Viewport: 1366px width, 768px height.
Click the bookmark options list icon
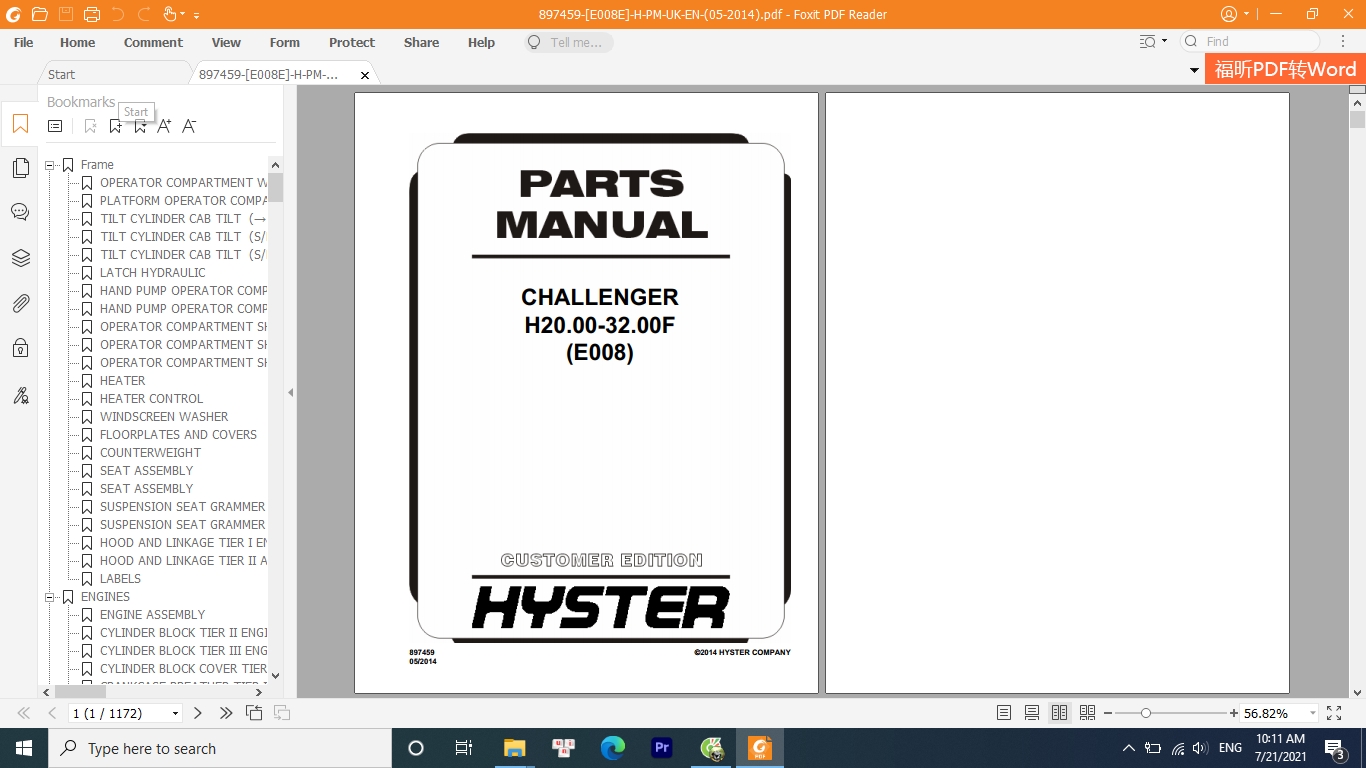55,126
